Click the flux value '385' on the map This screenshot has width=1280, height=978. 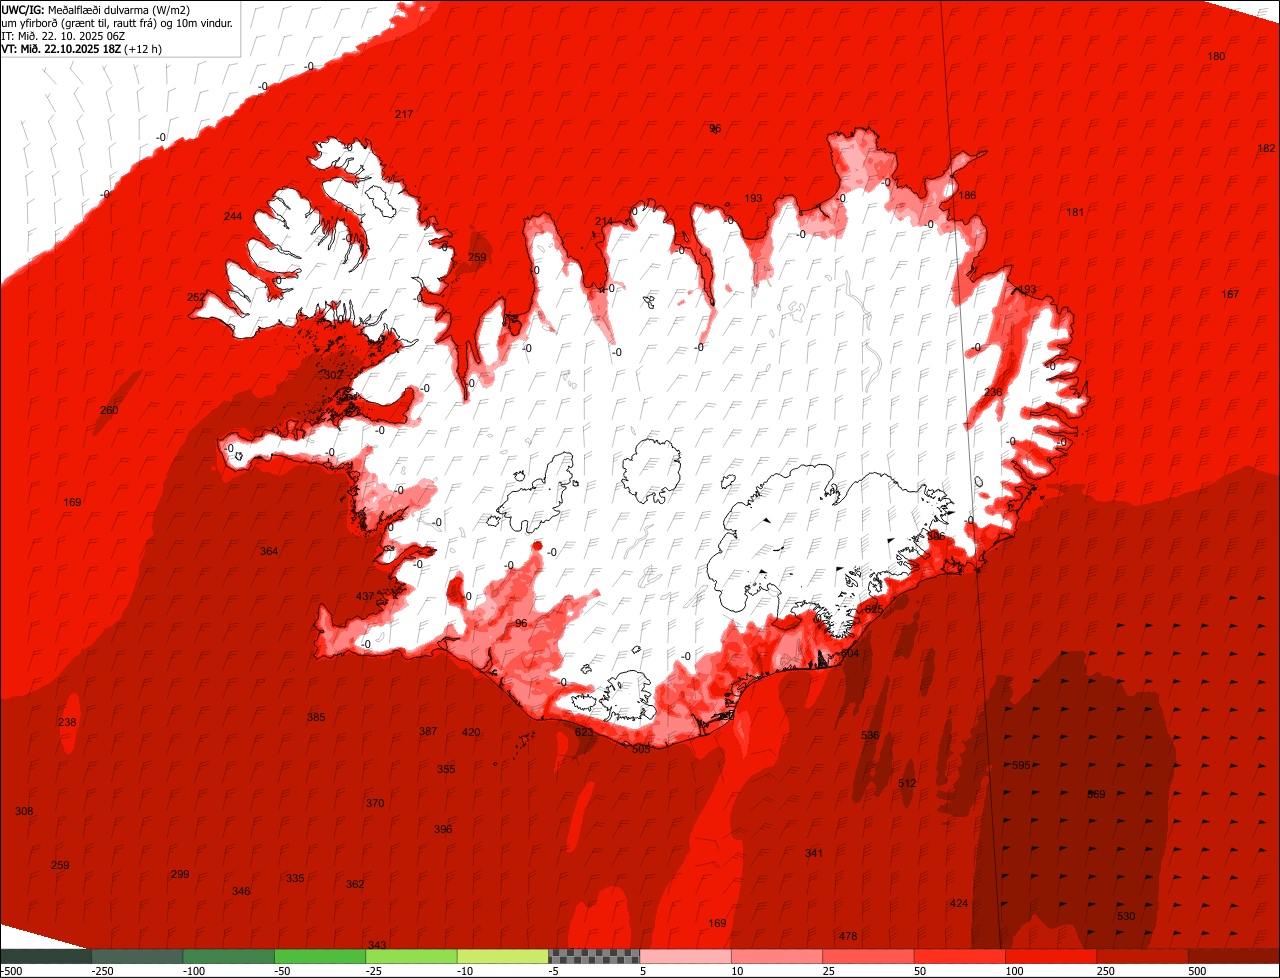(316, 718)
